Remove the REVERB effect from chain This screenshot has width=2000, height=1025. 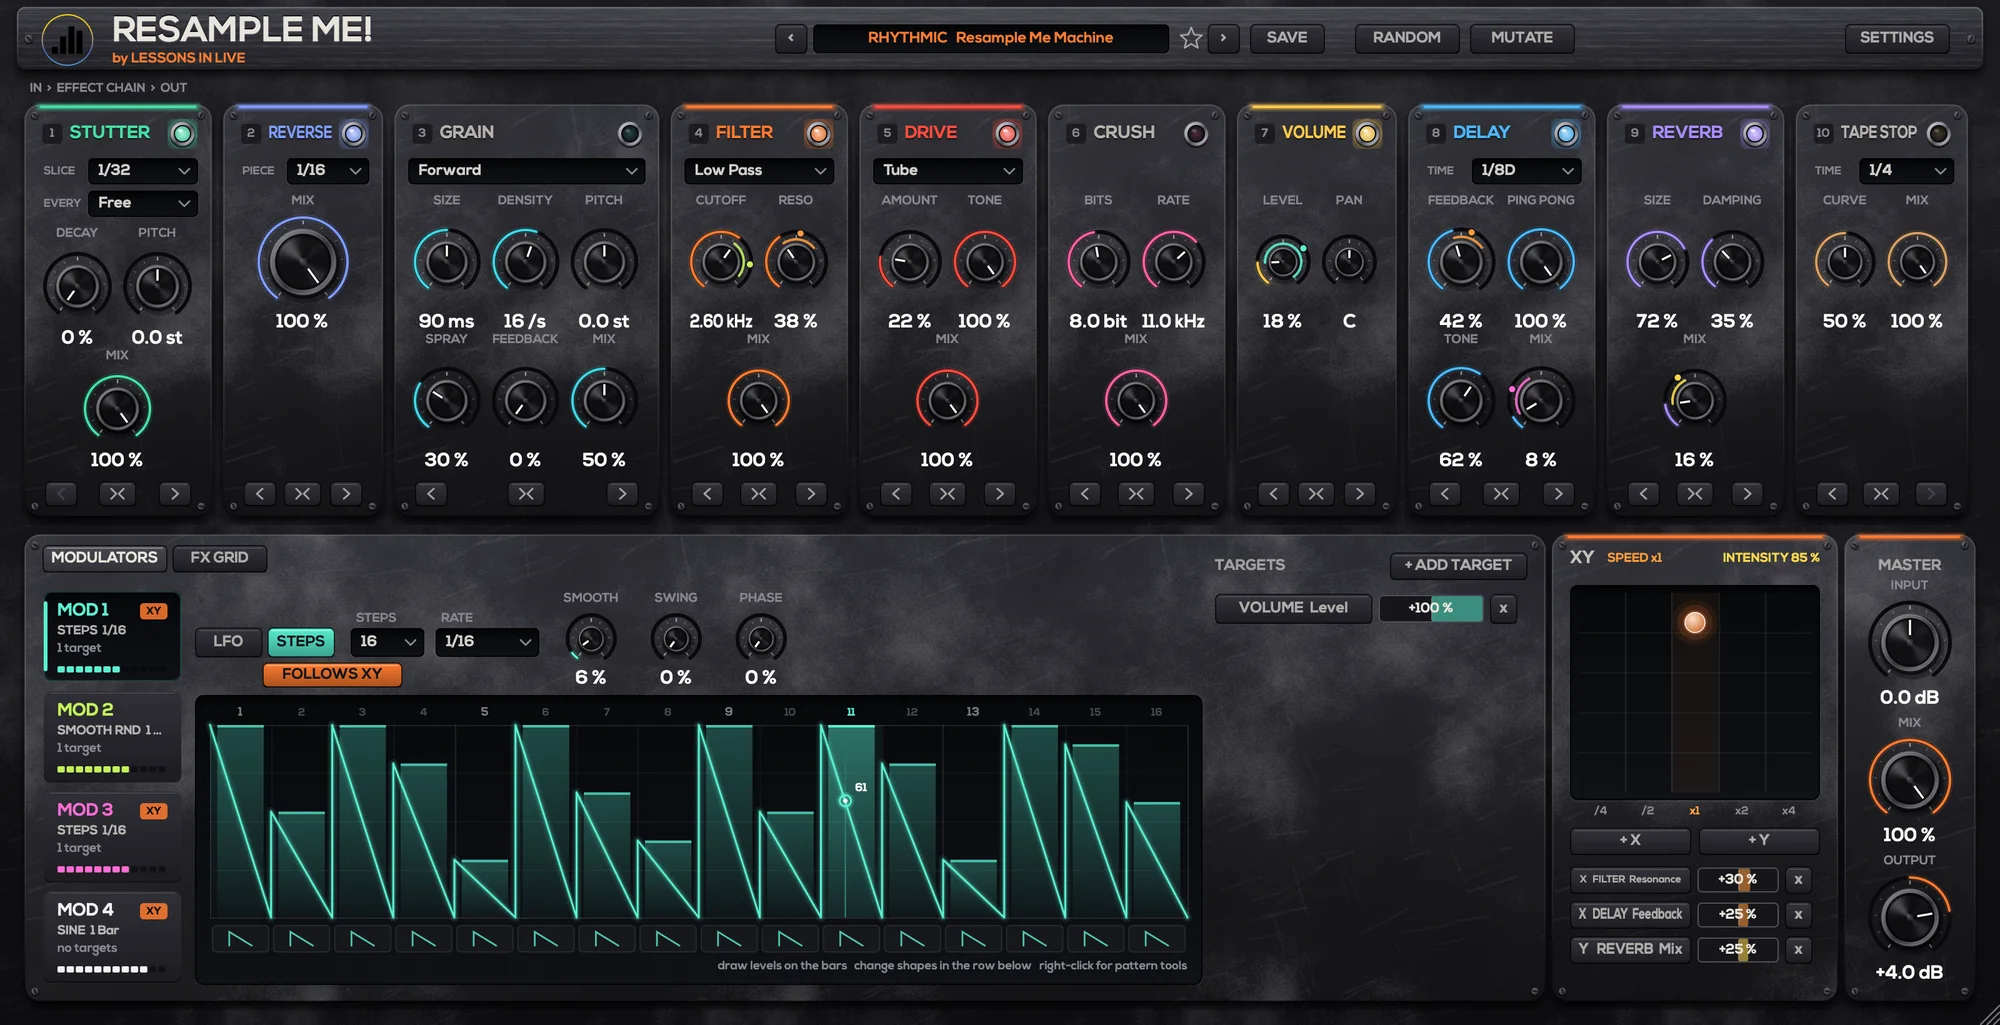click(1695, 493)
